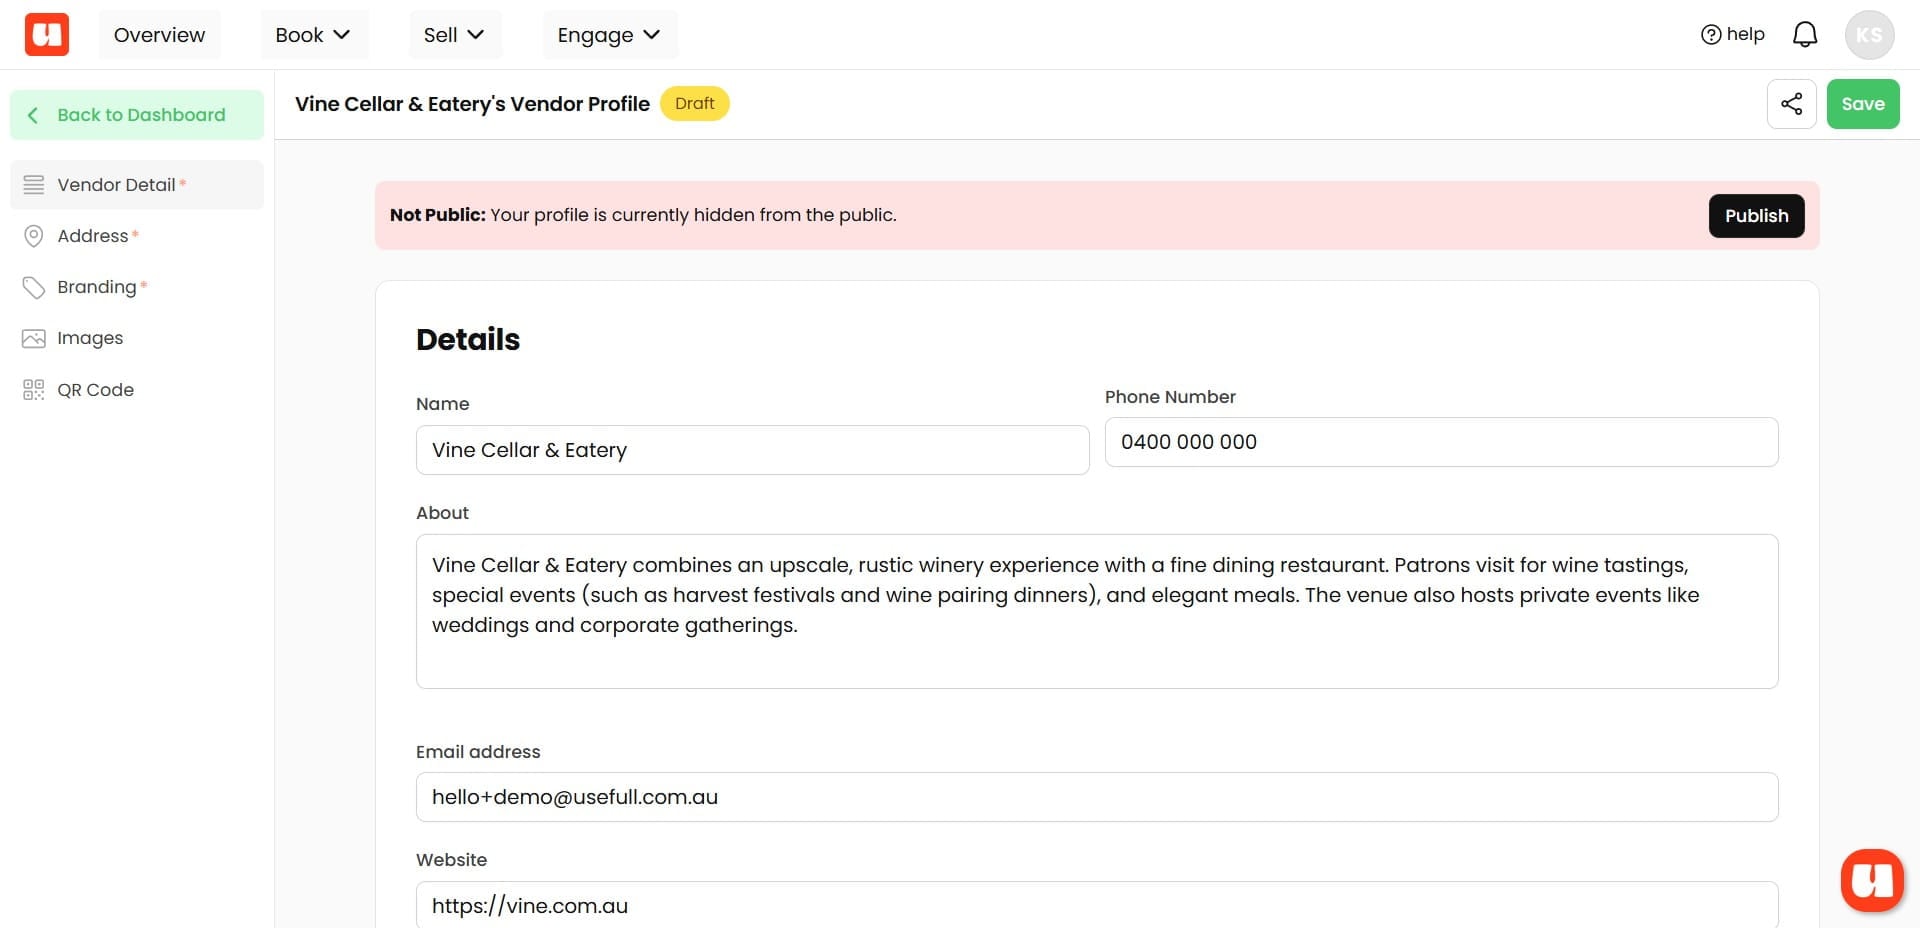The width and height of the screenshot is (1920, 928).
Task: Switch to the Overview menu item
Action: coord(159,34)
